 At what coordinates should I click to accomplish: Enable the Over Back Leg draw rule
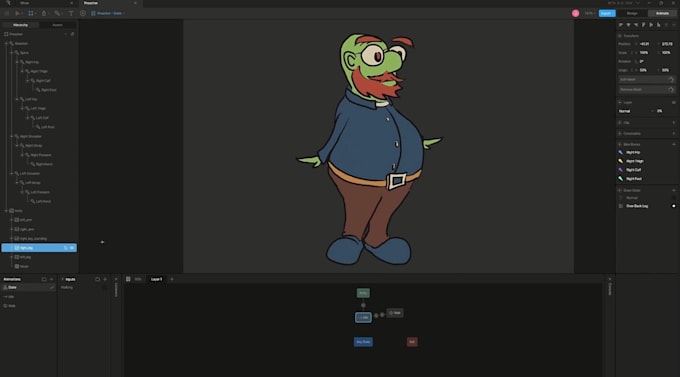click(673, 206)
